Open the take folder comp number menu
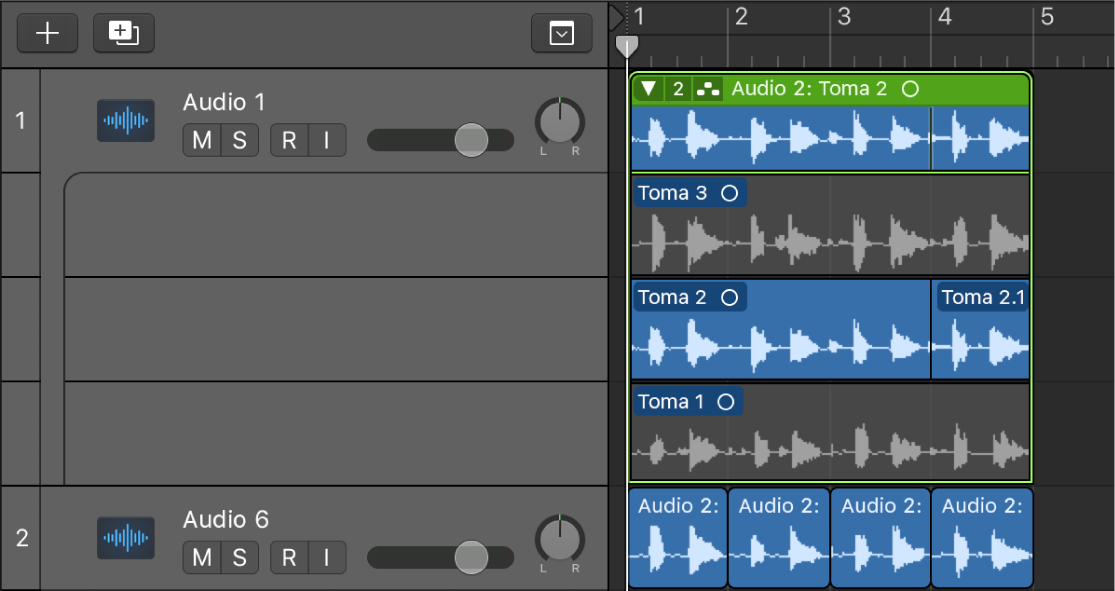Image resolution: width=1115 pixels, height=591 pixels. point(678,89)
